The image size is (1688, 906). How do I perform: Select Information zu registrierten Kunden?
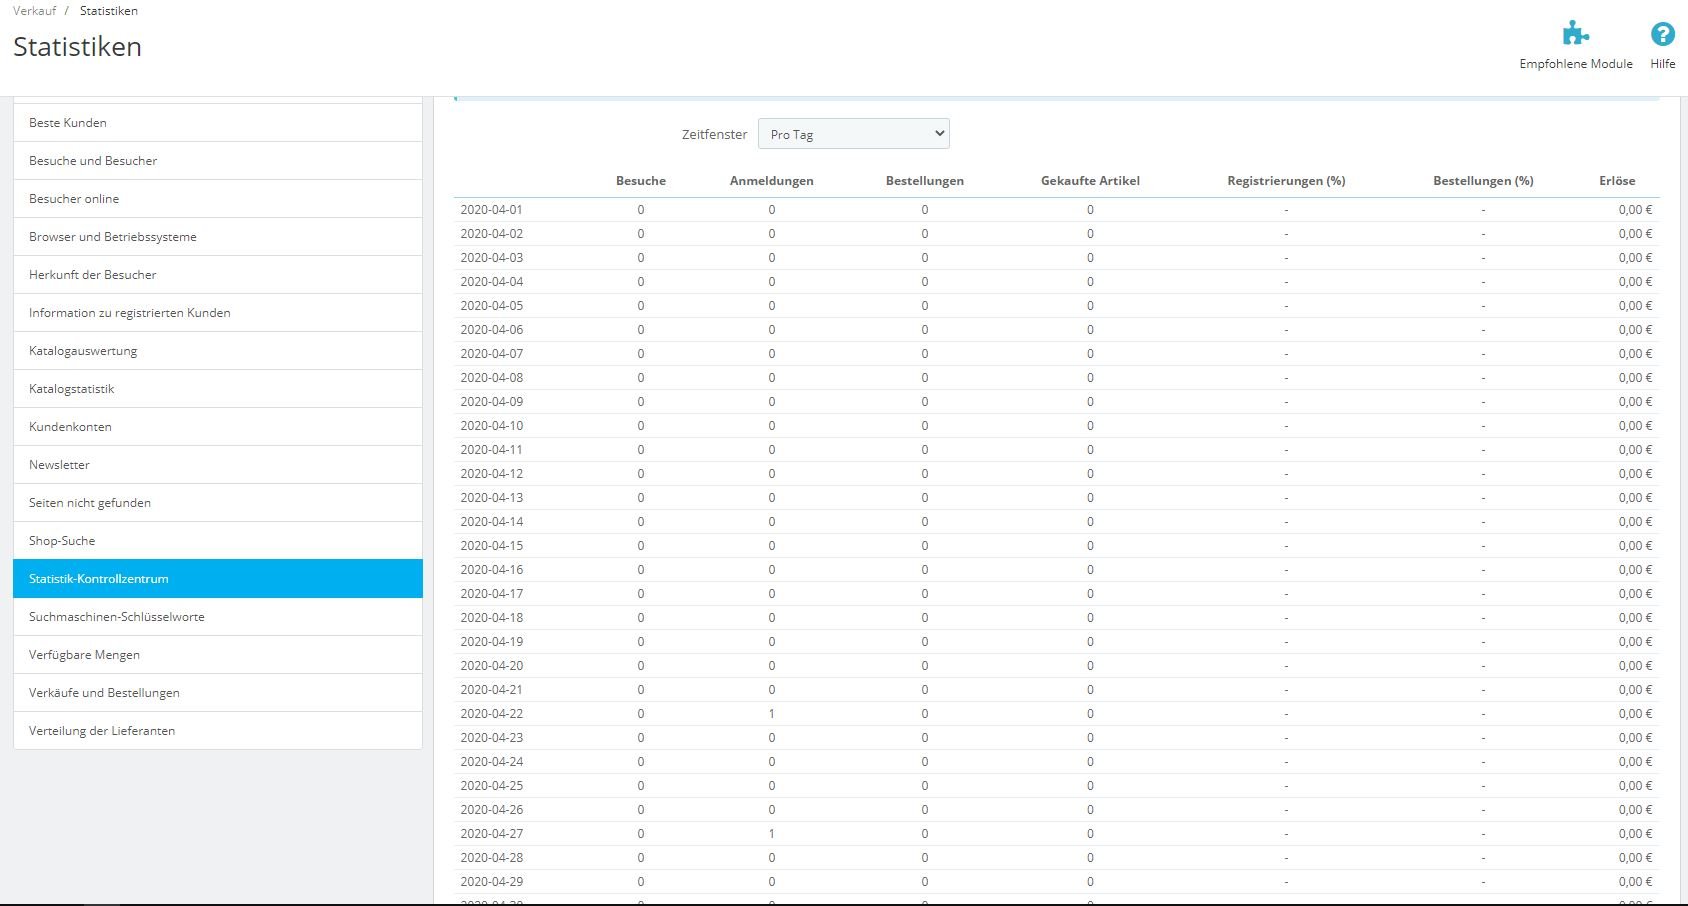218,313
